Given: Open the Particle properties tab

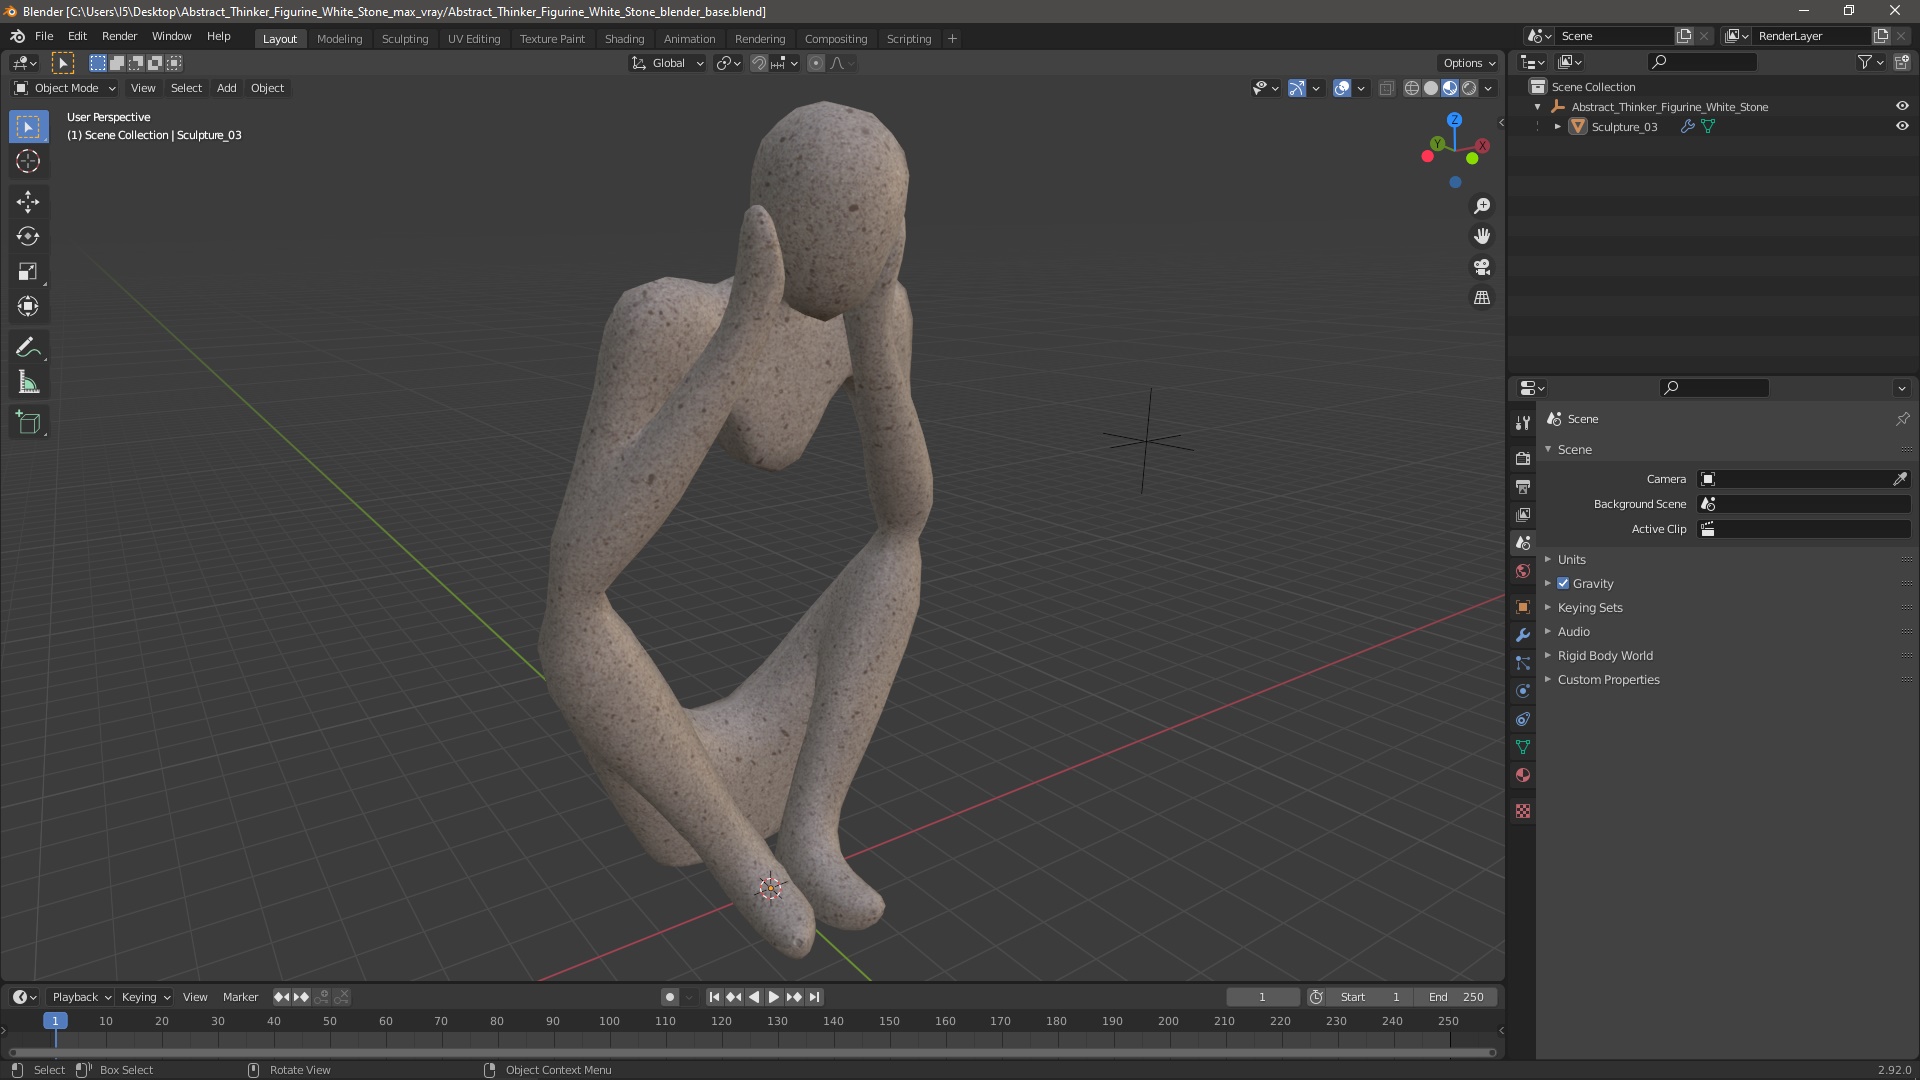Looking at the screenshot, I should tap(1523, 663).
